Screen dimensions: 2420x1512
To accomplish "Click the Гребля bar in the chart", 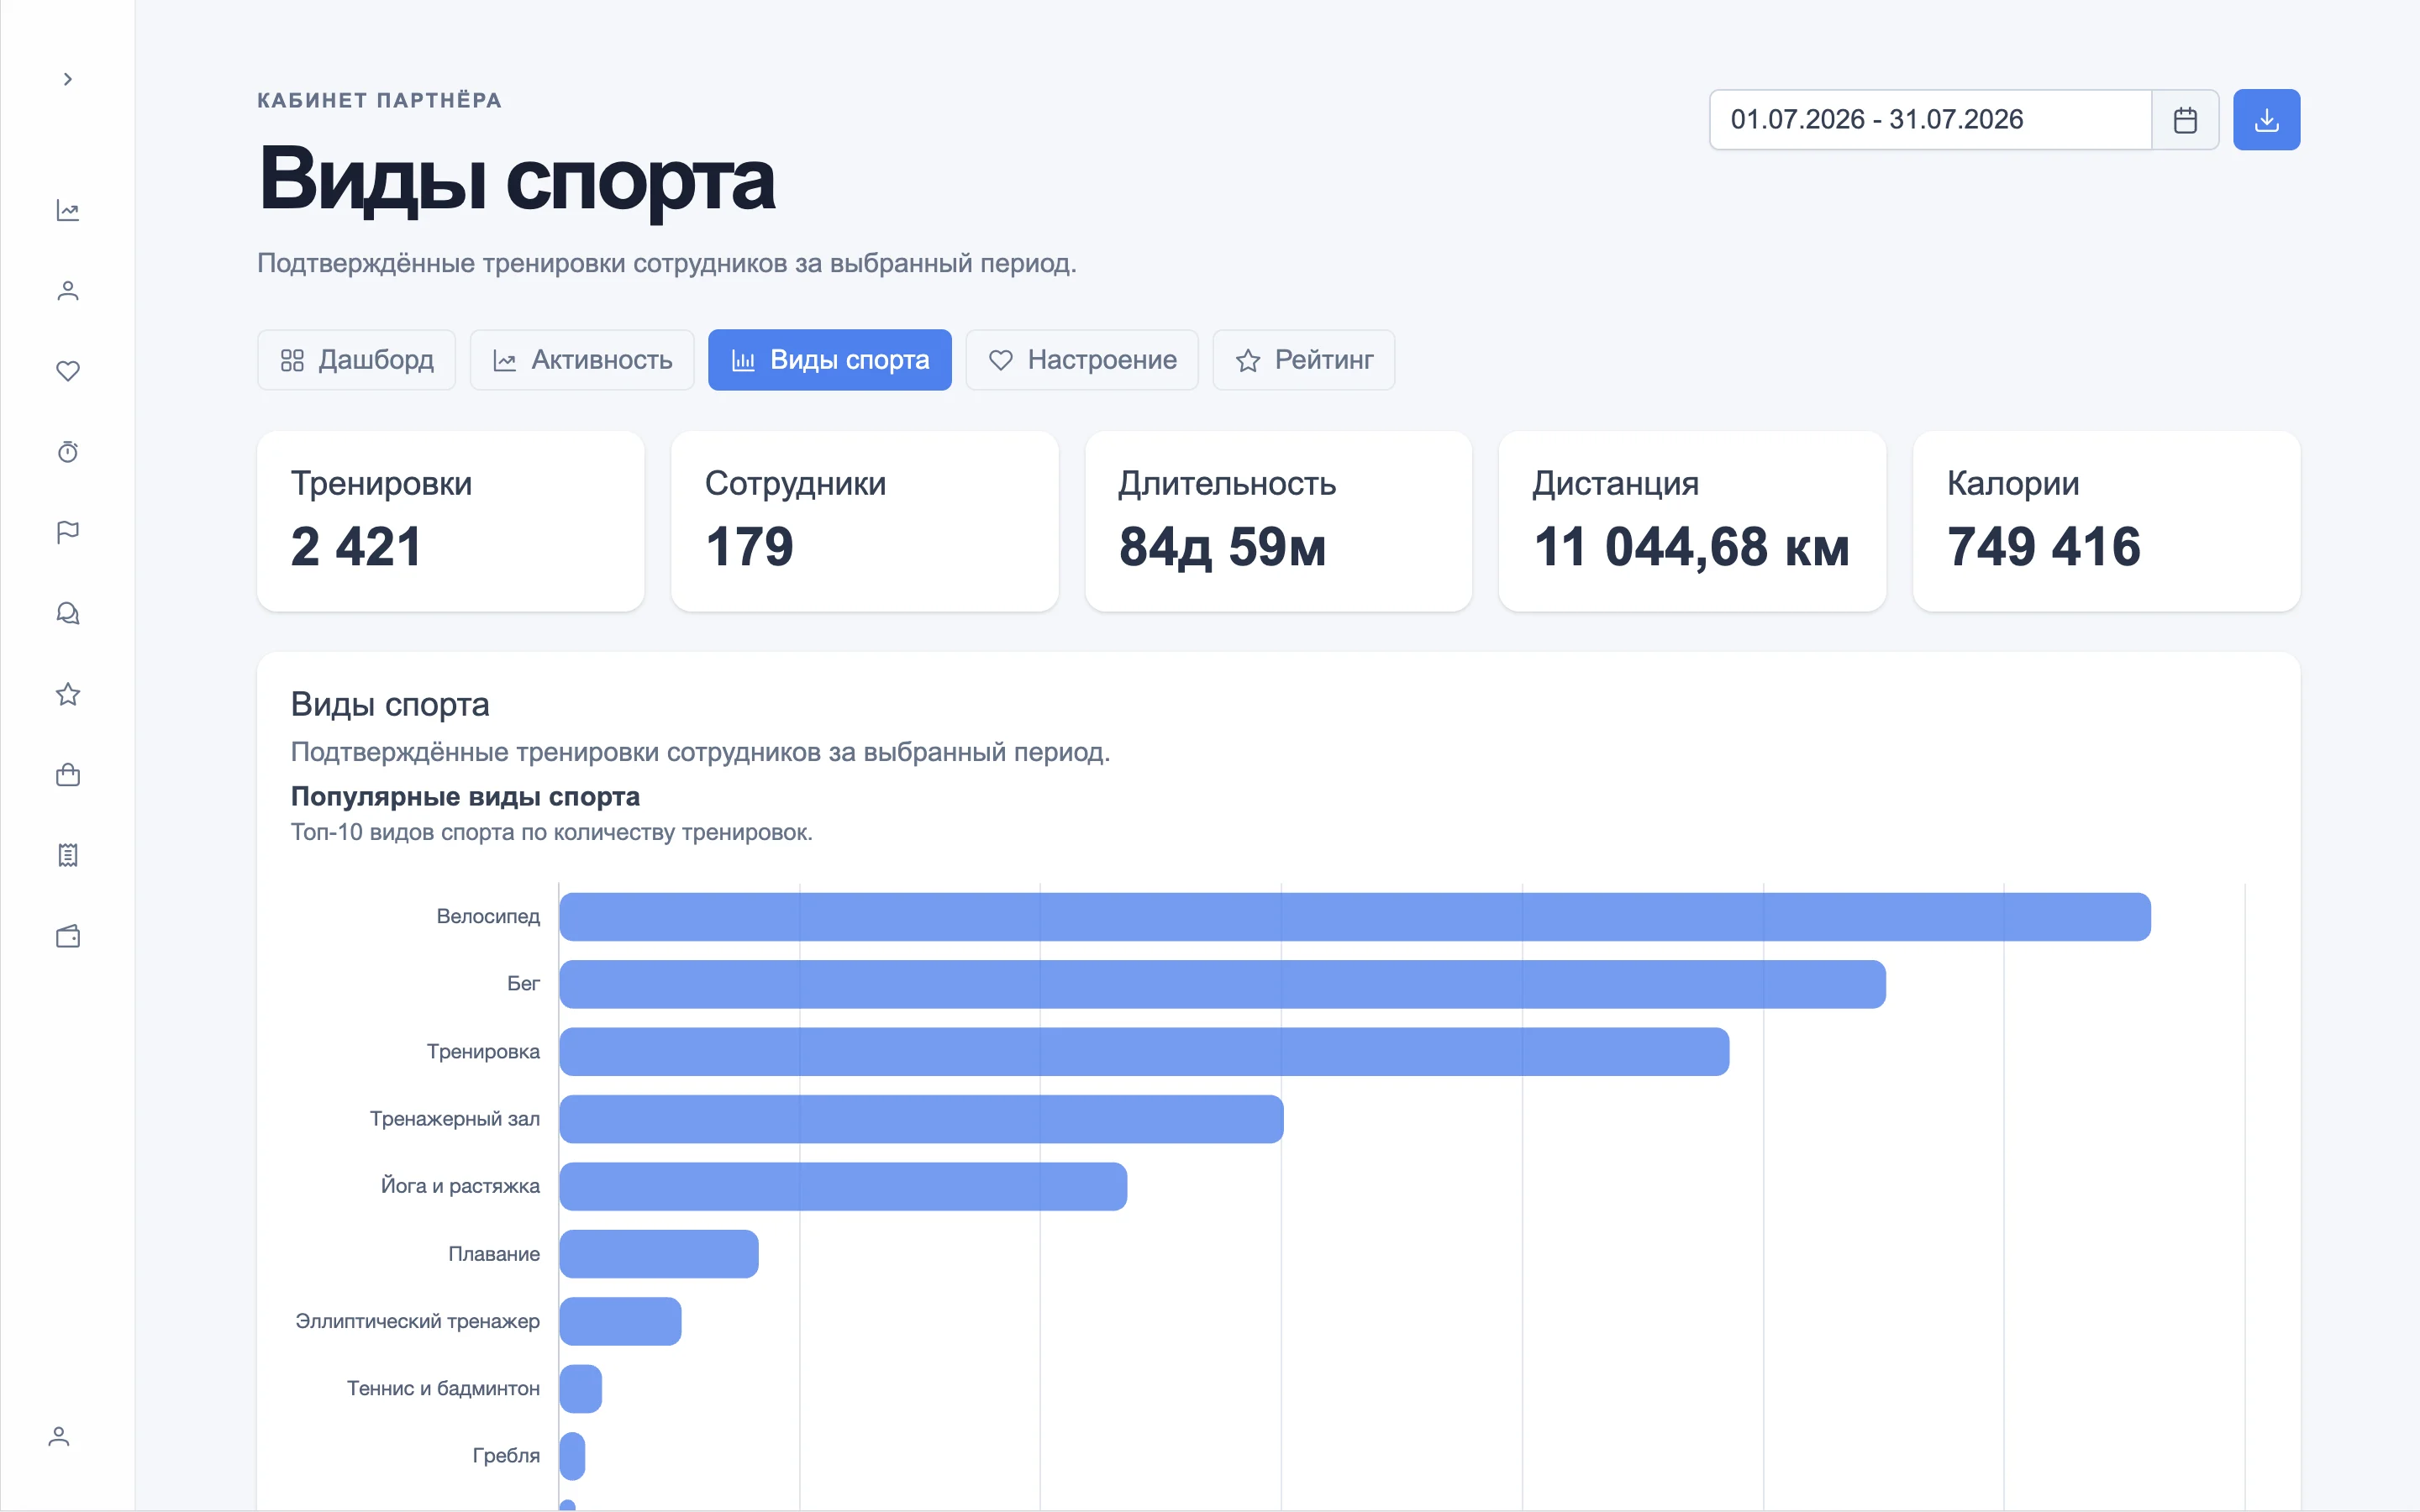I will 572,1456.
